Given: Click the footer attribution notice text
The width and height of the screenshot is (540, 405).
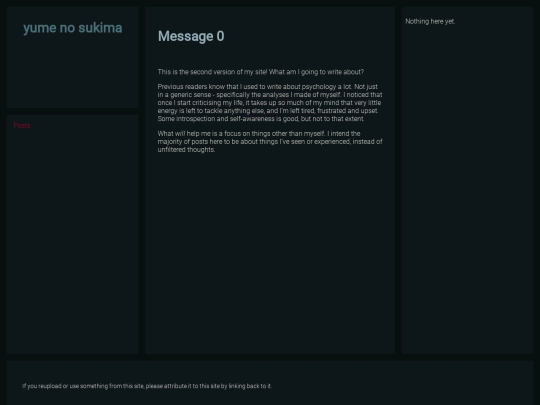Looking at the screenshot, I should click(147, 386).
